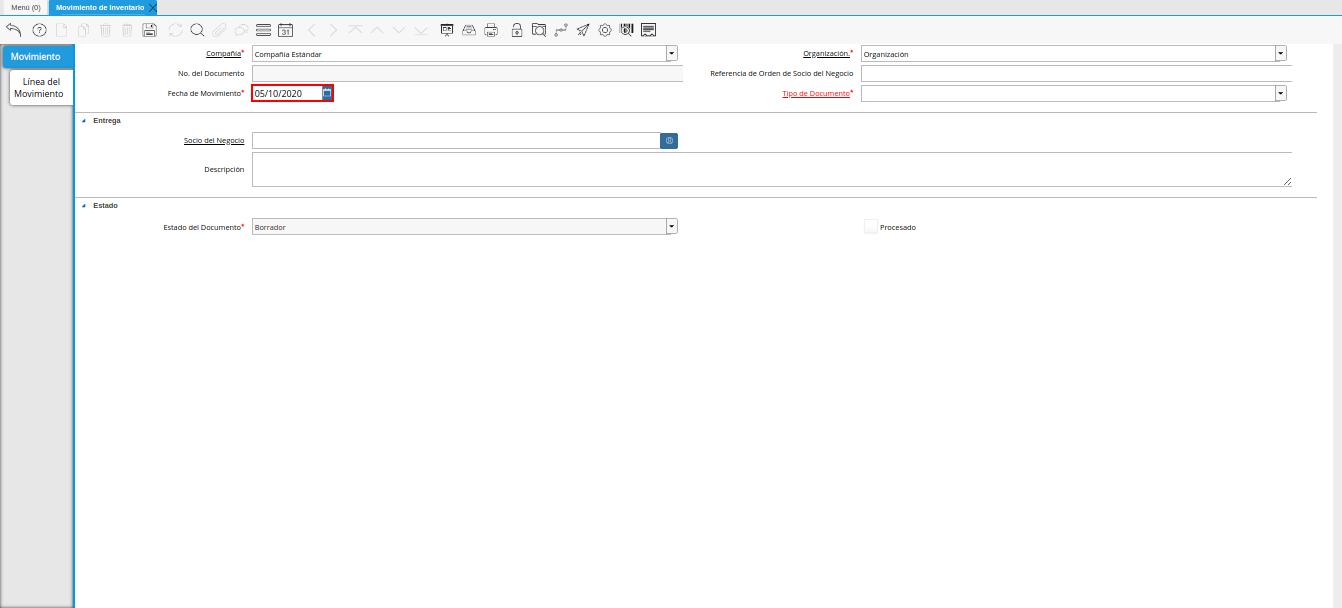Screen dimensions: 1342x608
Task: Open the report presentation screen icon
Action: click(x=446, y=30)
